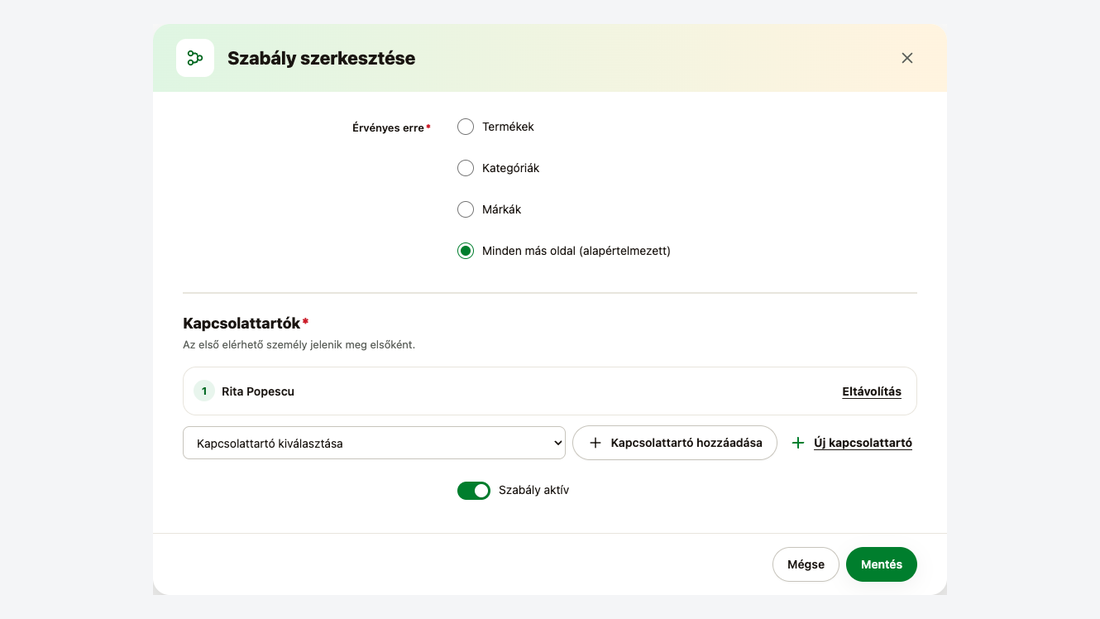Pick the Márkák radio option
This screenshot has width=1100, height=619.
click(x=465, y=210)
